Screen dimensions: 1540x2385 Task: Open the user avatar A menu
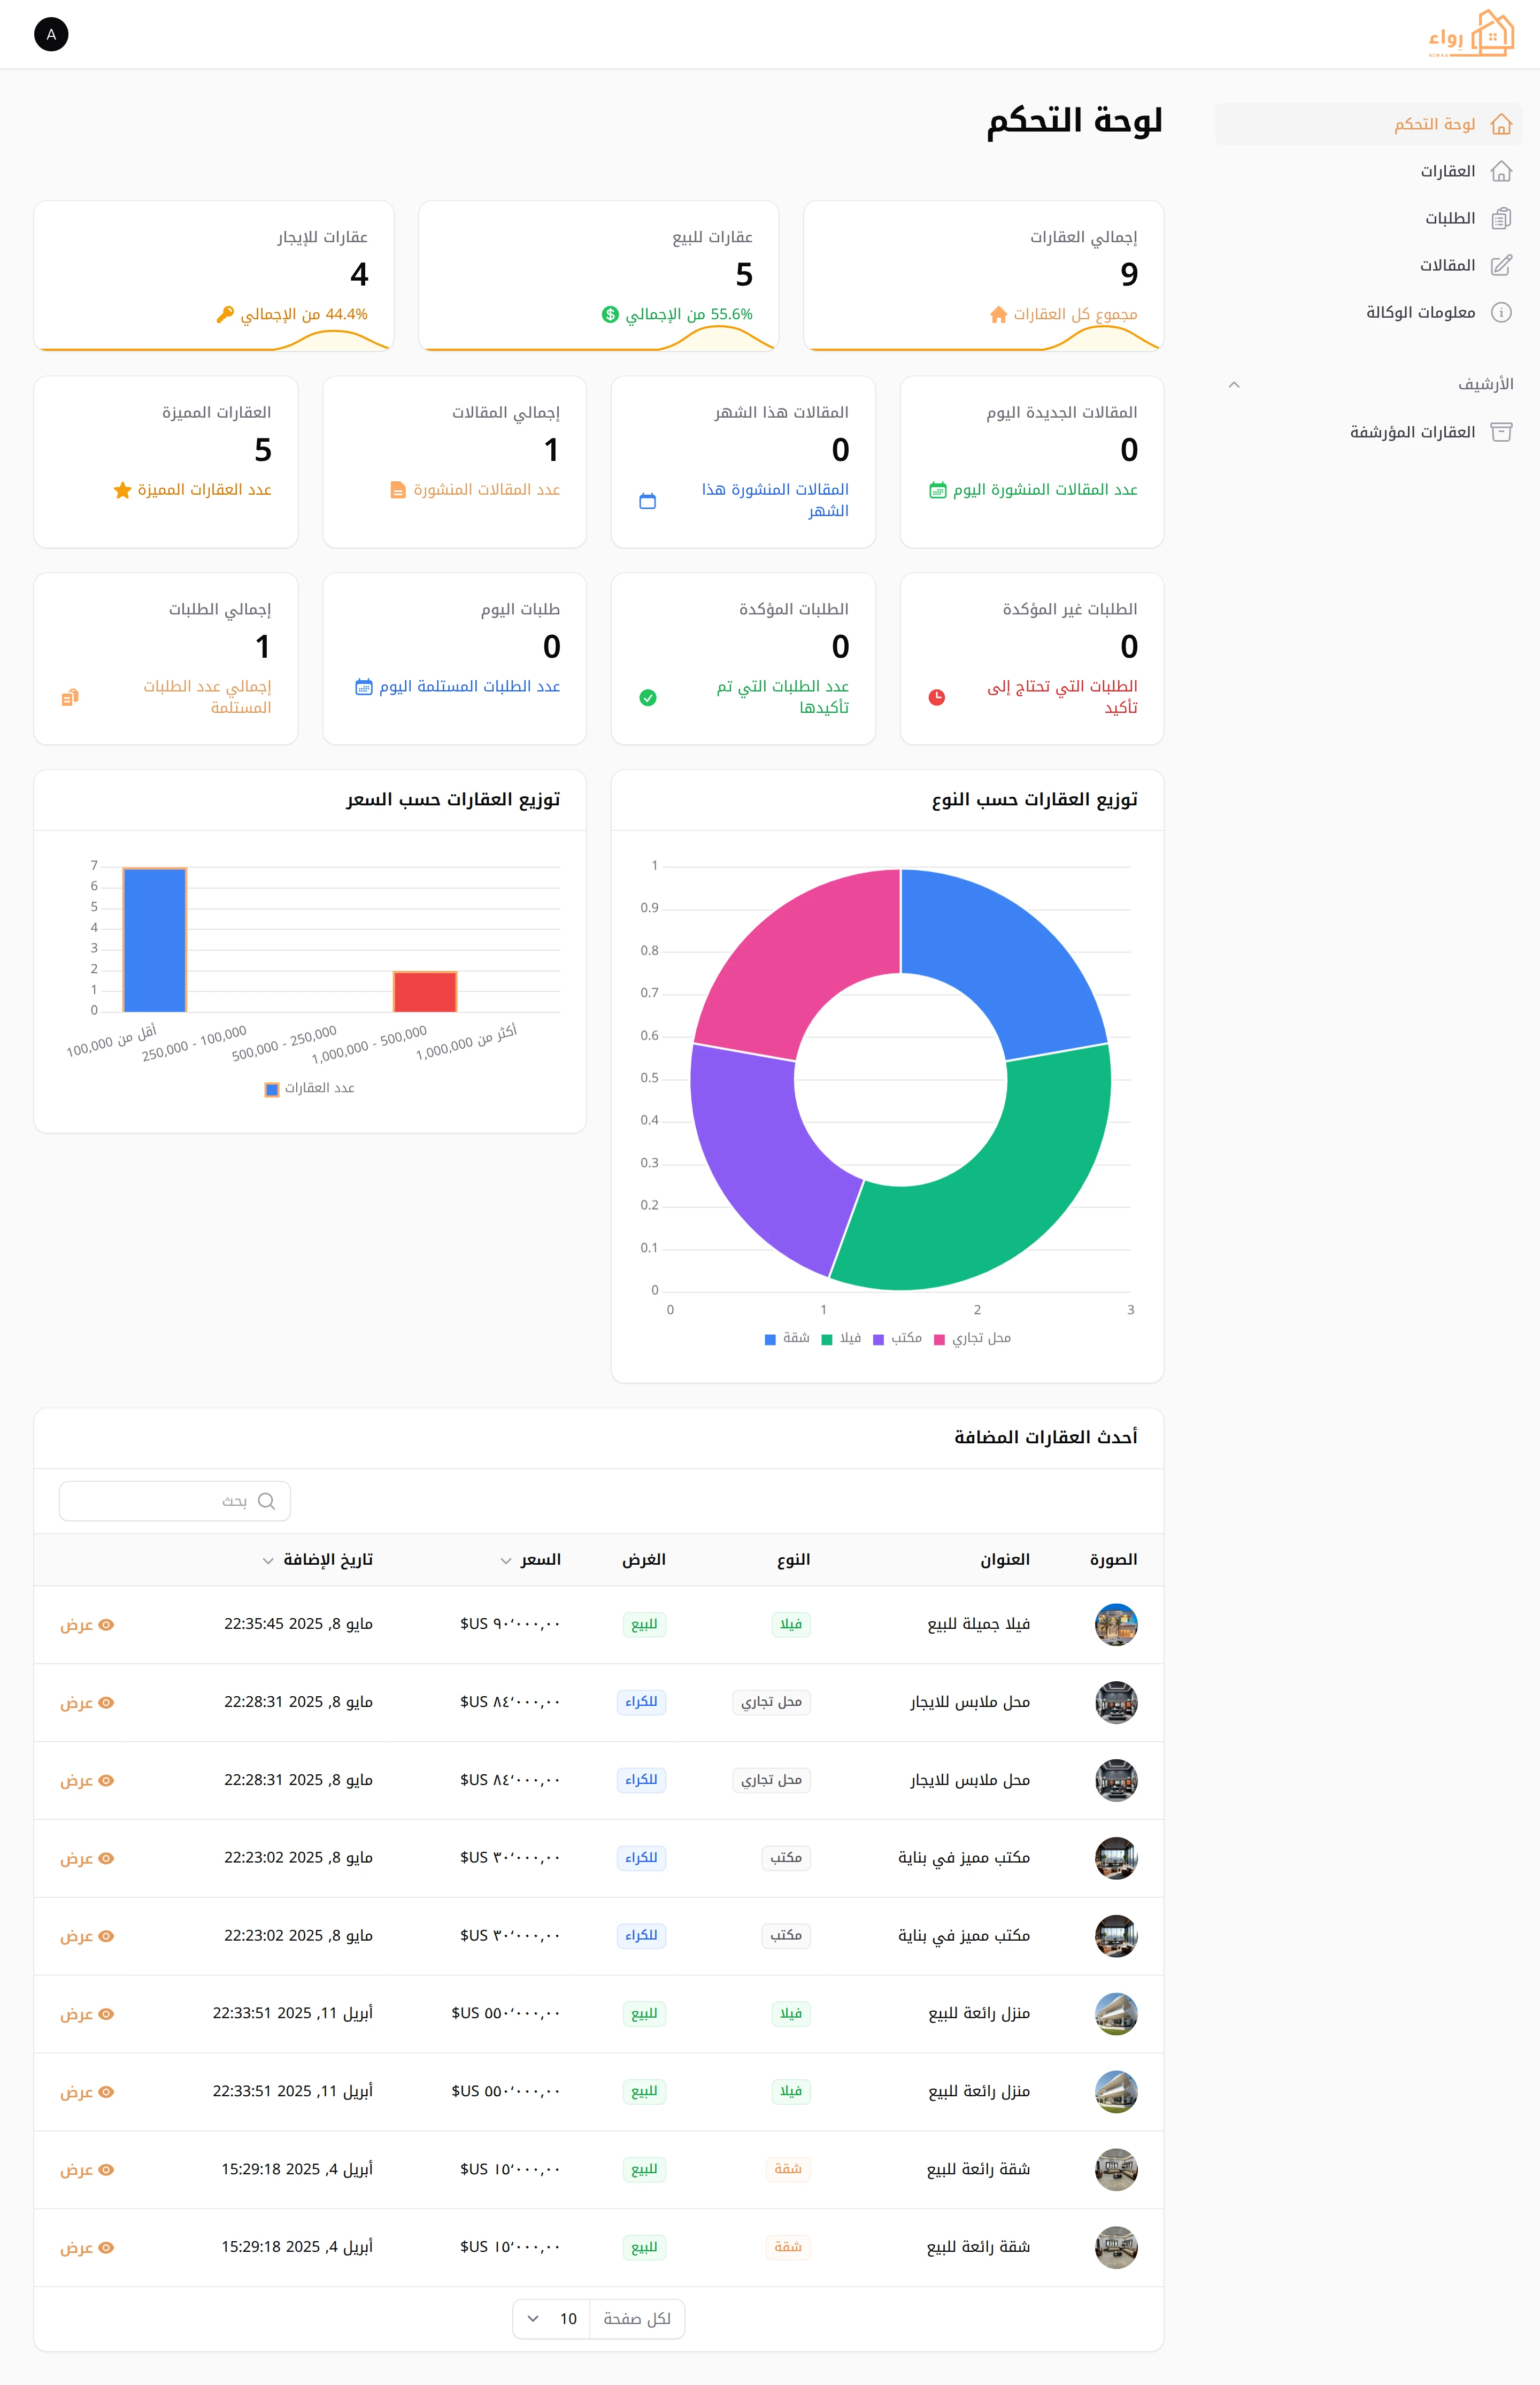[x=51, y=35]
